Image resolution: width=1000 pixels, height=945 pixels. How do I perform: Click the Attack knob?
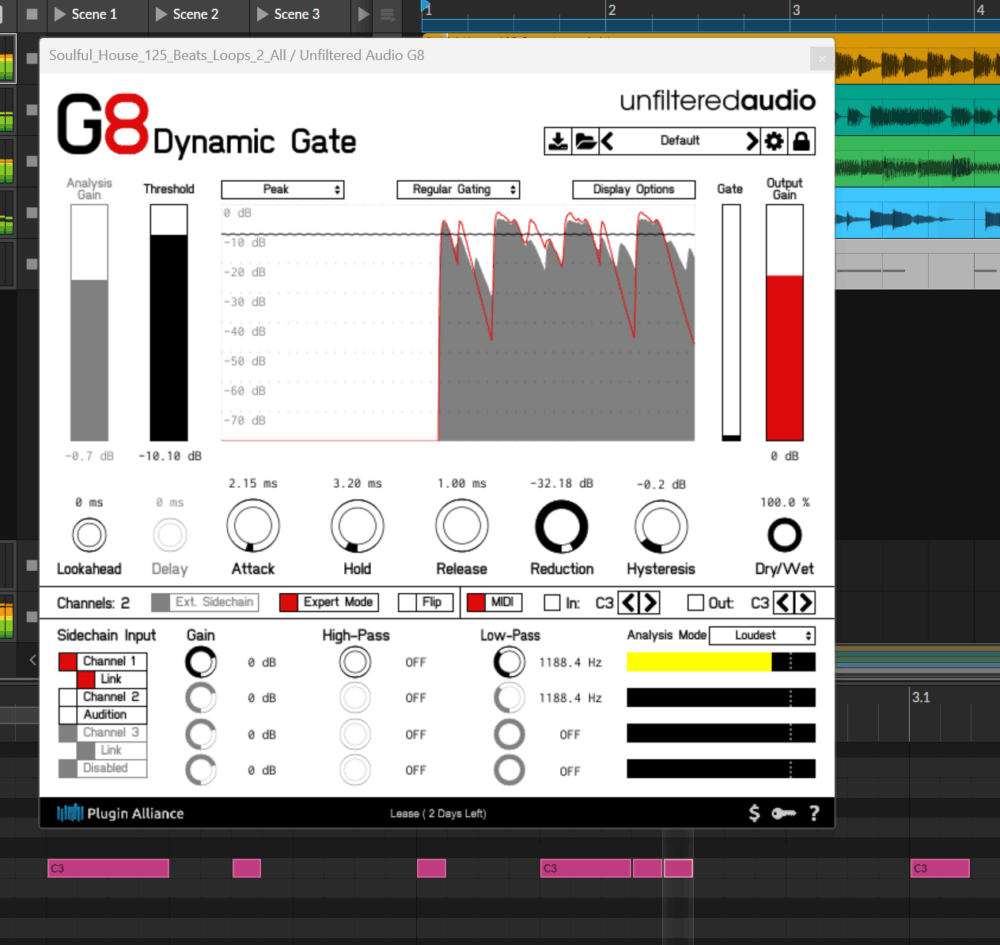(253, 526)
